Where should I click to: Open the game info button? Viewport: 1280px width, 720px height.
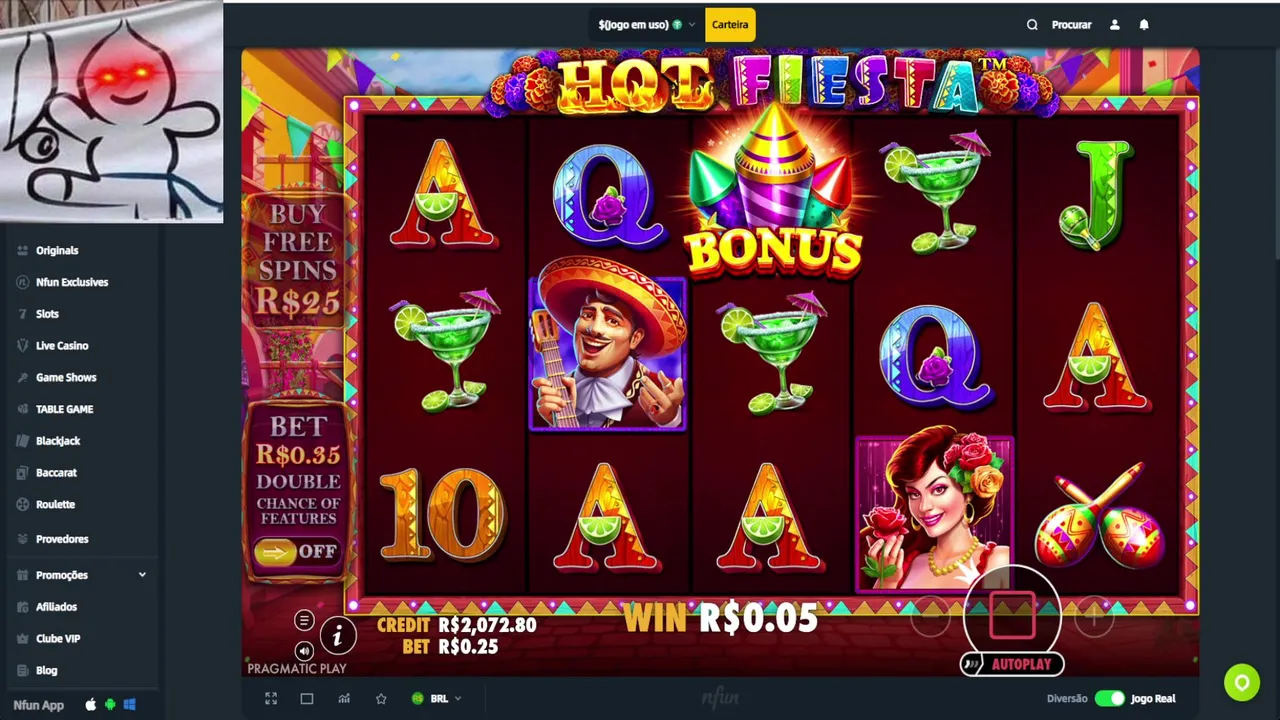tap(337, 636)
